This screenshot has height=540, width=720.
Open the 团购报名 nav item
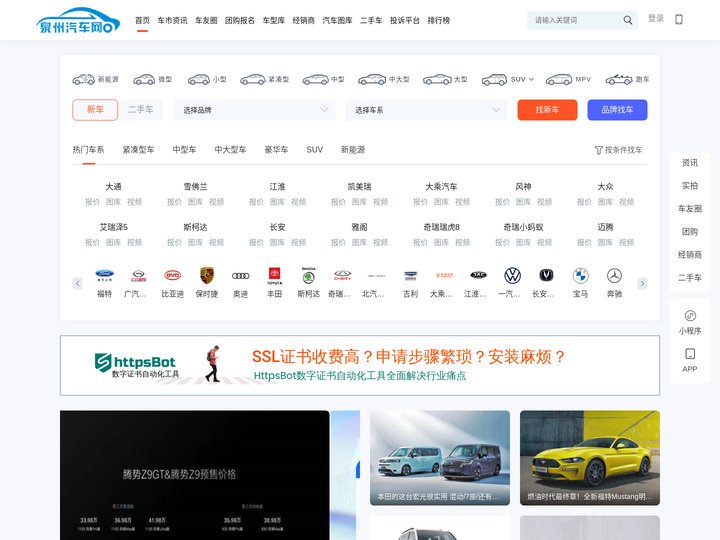(240, 20)
